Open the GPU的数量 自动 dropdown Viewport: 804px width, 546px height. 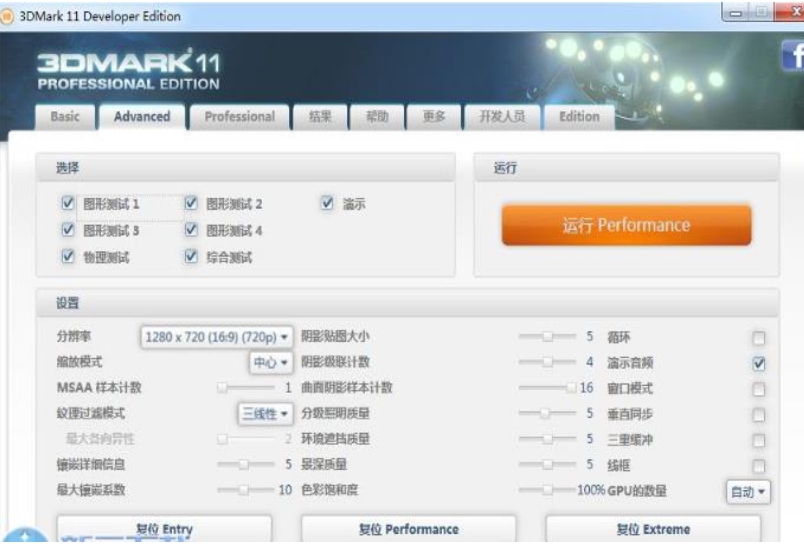click(748, 492)
